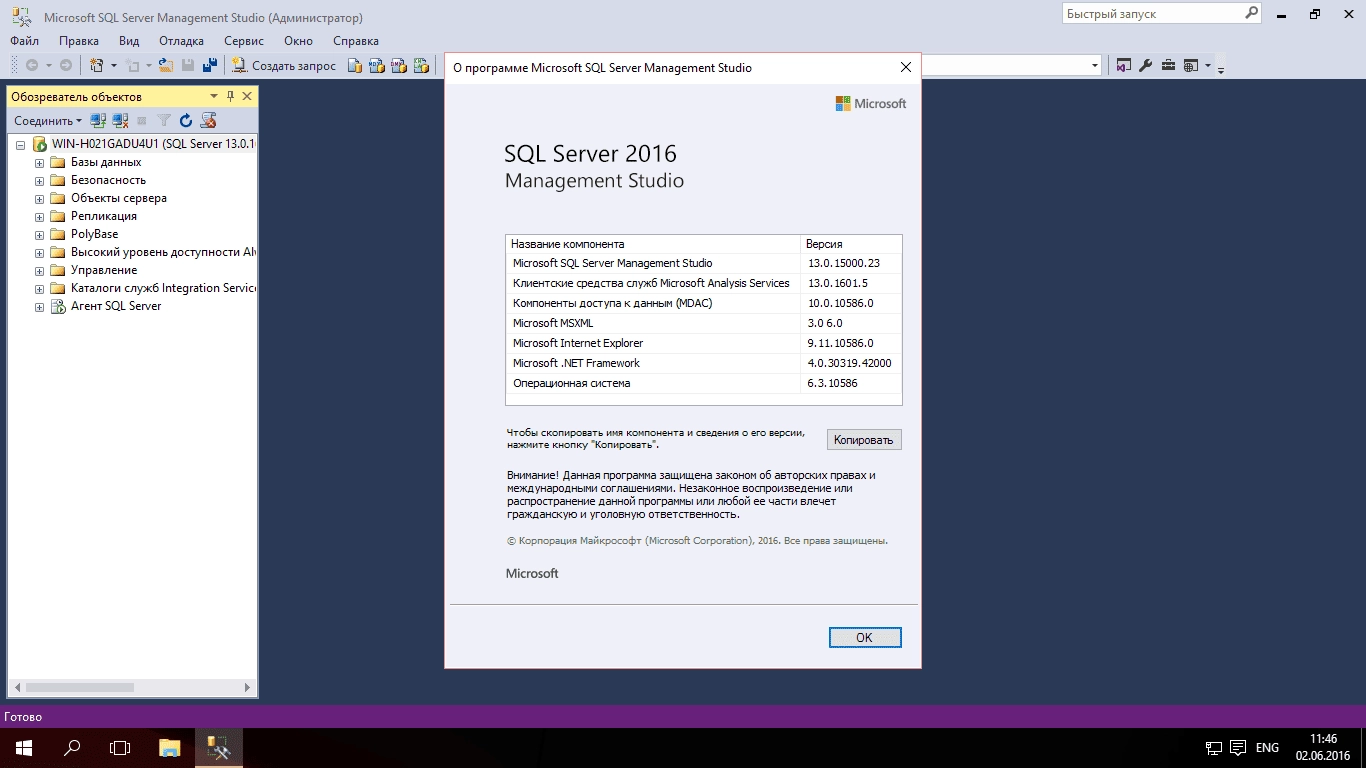Click the Save All double-floppy icon
The image size is (1366, 768).
(x=210, y=65)
